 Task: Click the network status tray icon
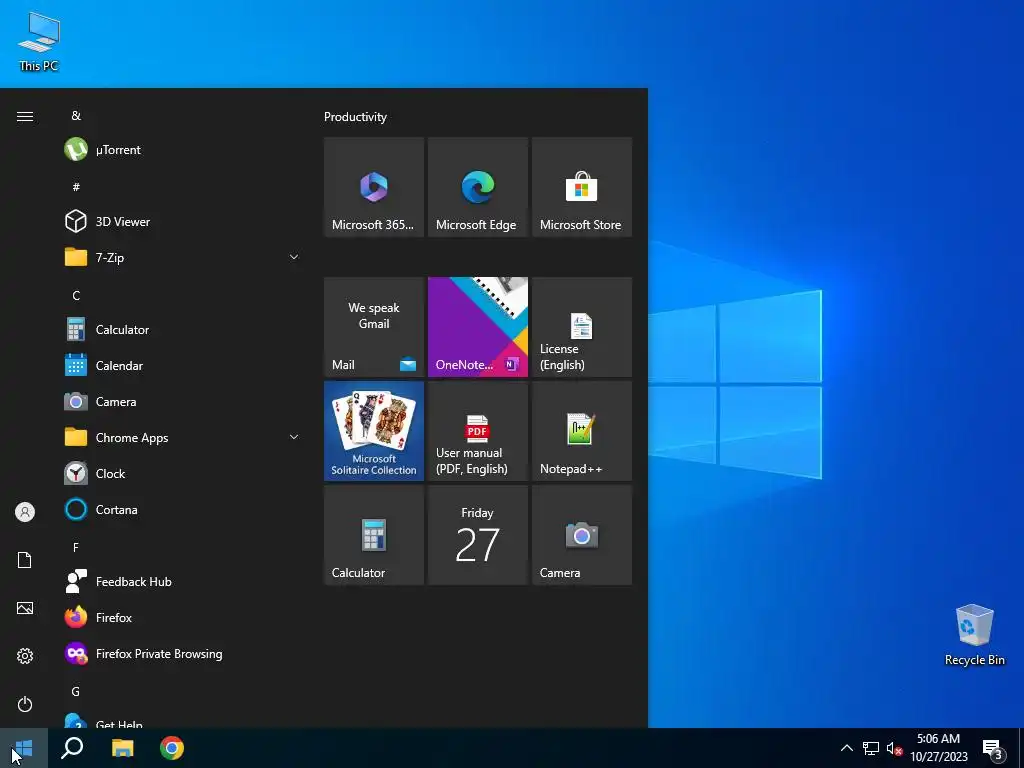(871, 748)
